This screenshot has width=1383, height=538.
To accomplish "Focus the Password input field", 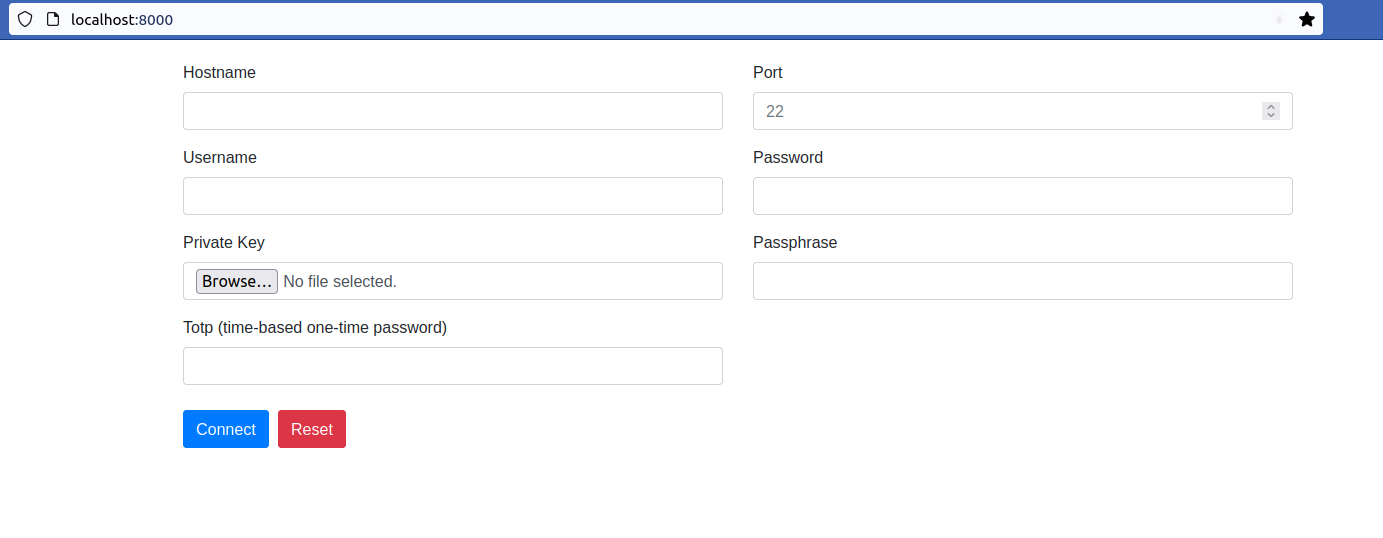I will [1022, 196].
